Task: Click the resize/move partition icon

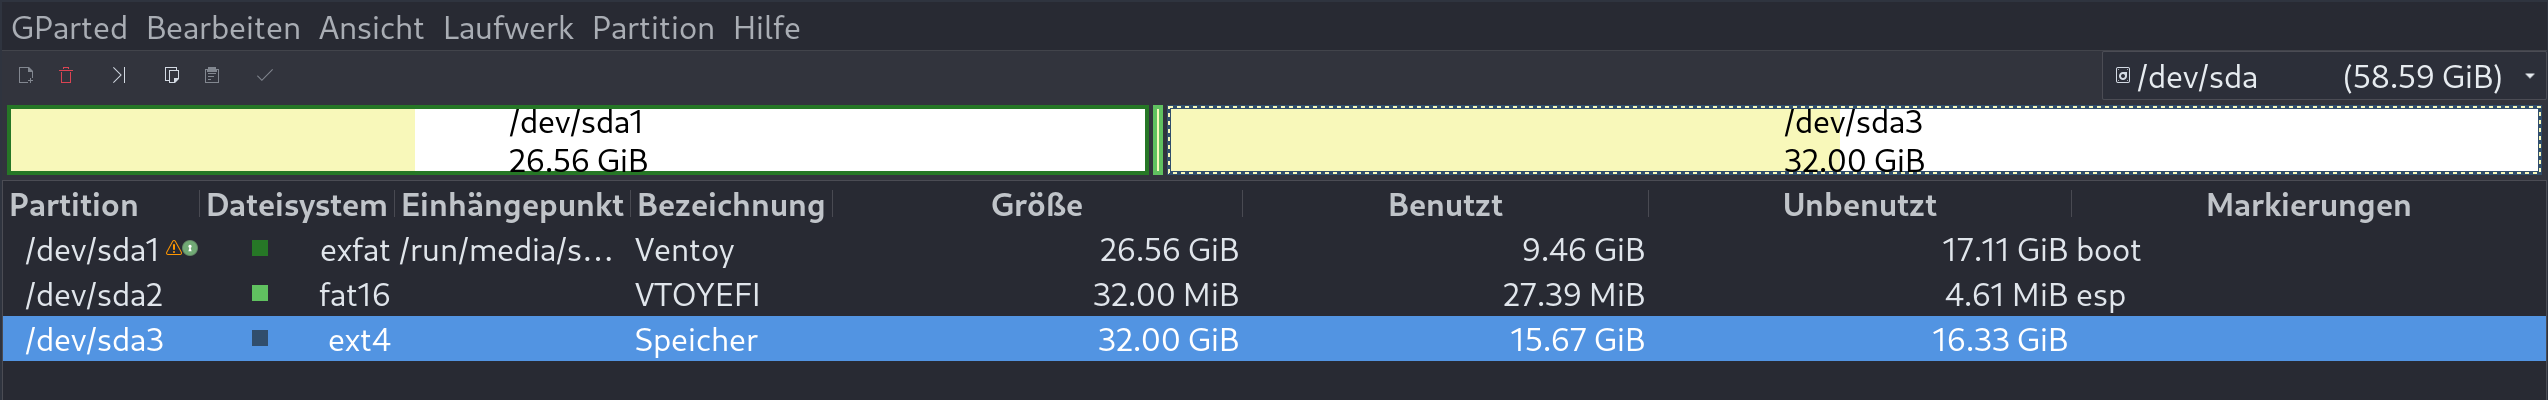Action: coord(119,75)
